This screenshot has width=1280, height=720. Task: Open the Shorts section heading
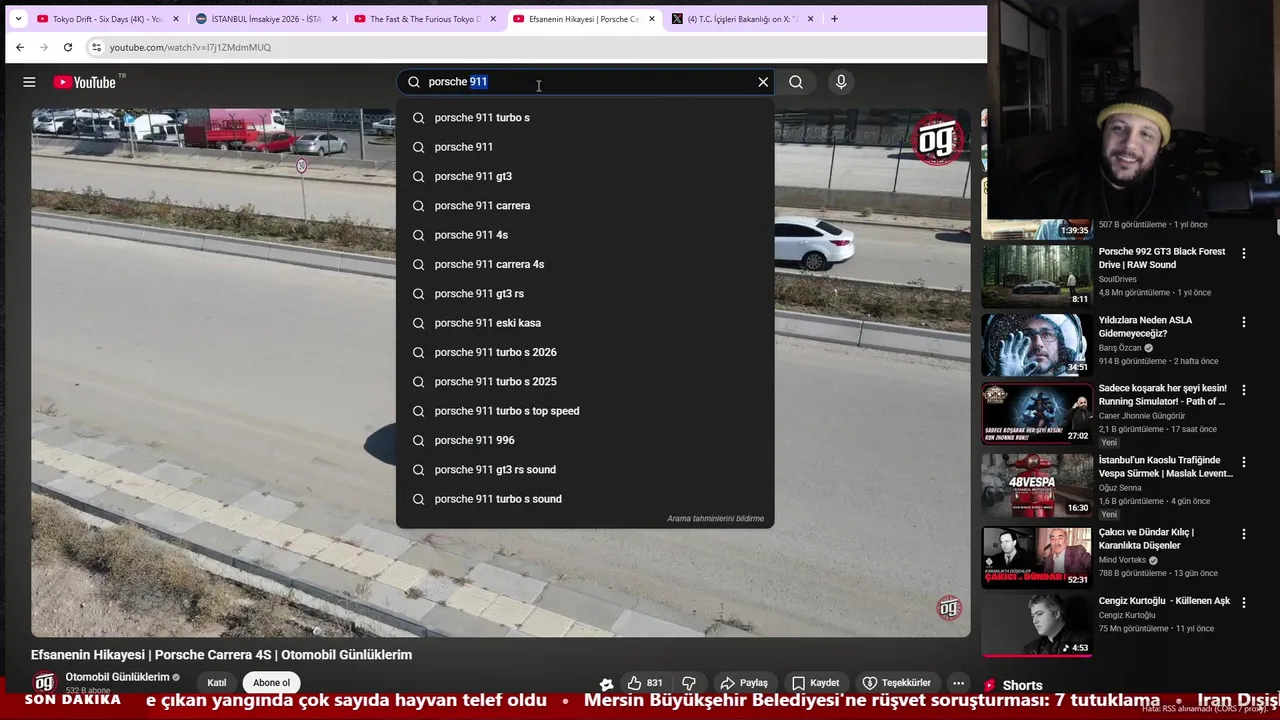[x=1022, y=685]
